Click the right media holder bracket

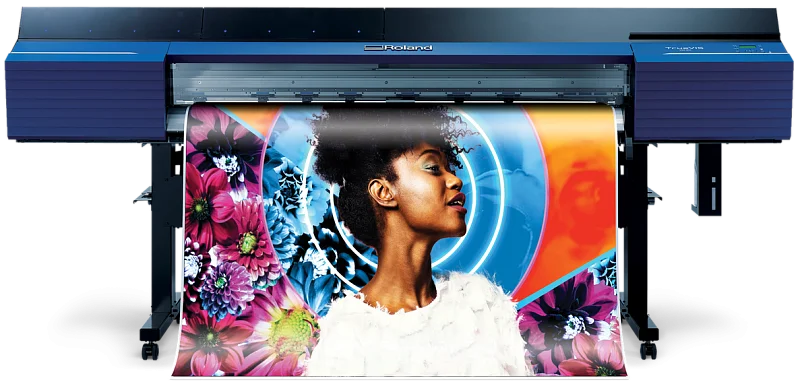(x=653, y=196)
